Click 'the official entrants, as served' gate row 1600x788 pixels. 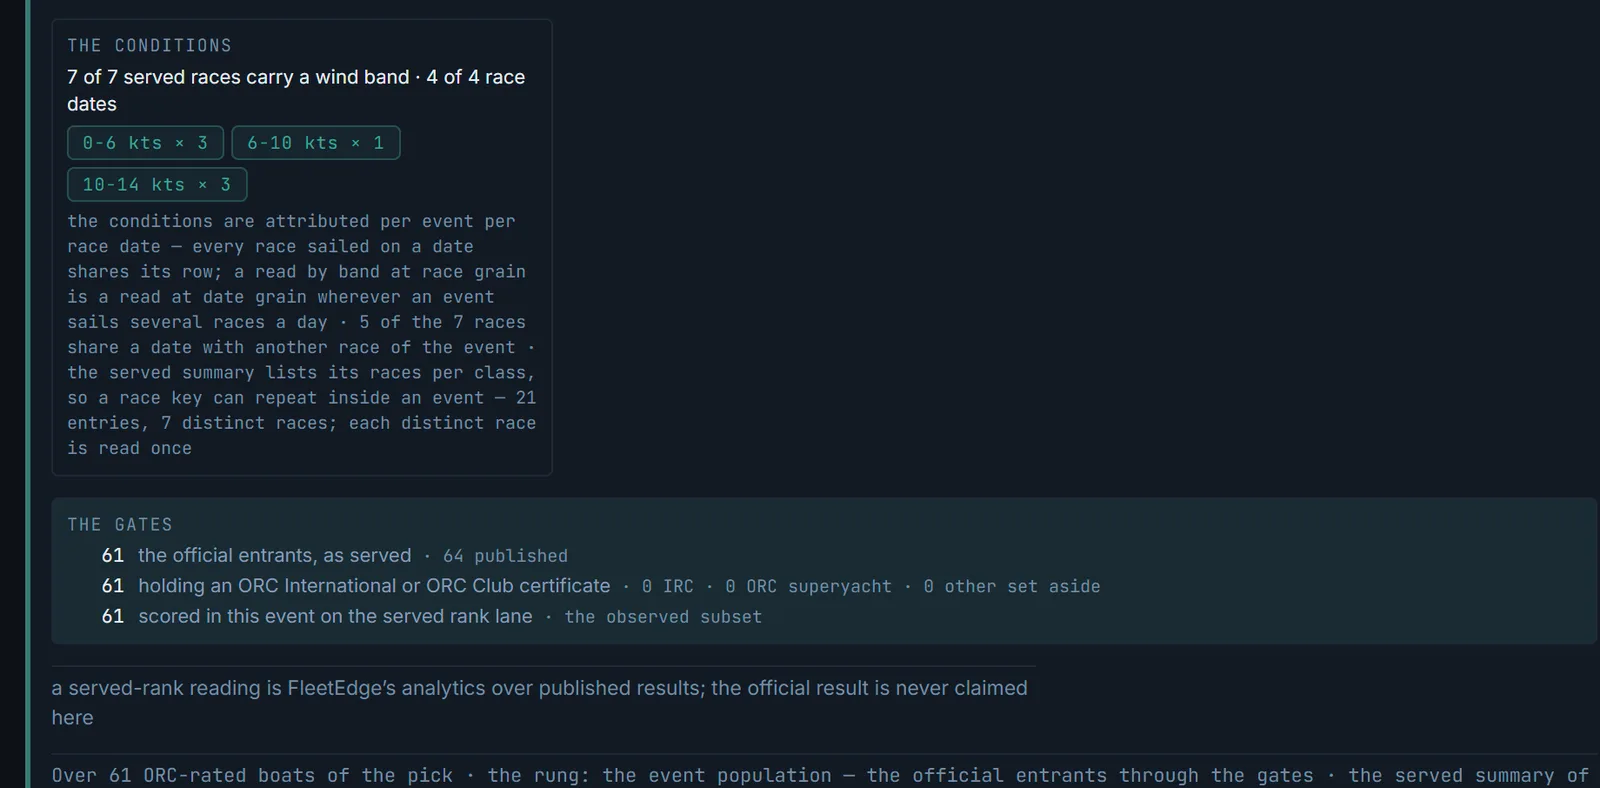275,555
